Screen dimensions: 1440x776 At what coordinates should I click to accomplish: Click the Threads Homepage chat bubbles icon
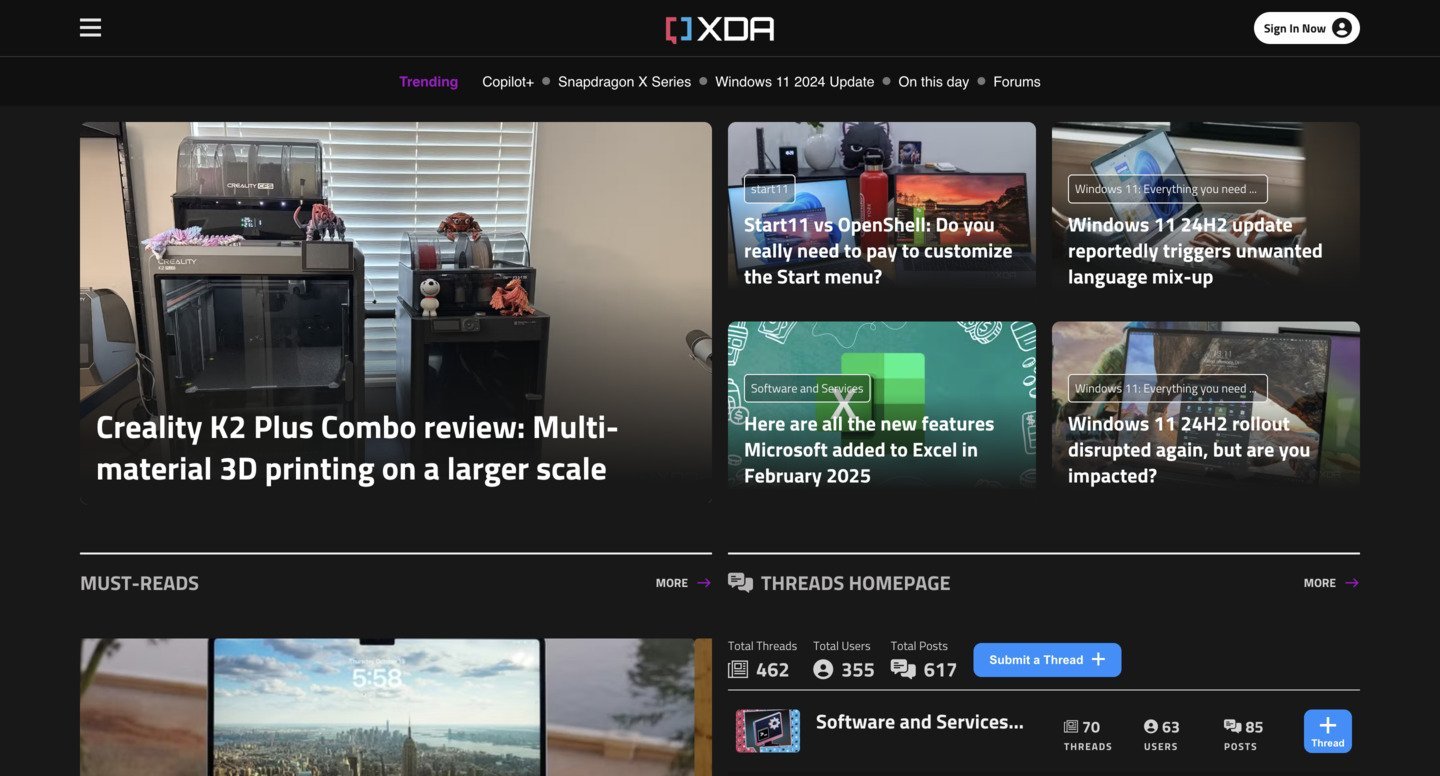pyautogui.click(x=740, y=583)
